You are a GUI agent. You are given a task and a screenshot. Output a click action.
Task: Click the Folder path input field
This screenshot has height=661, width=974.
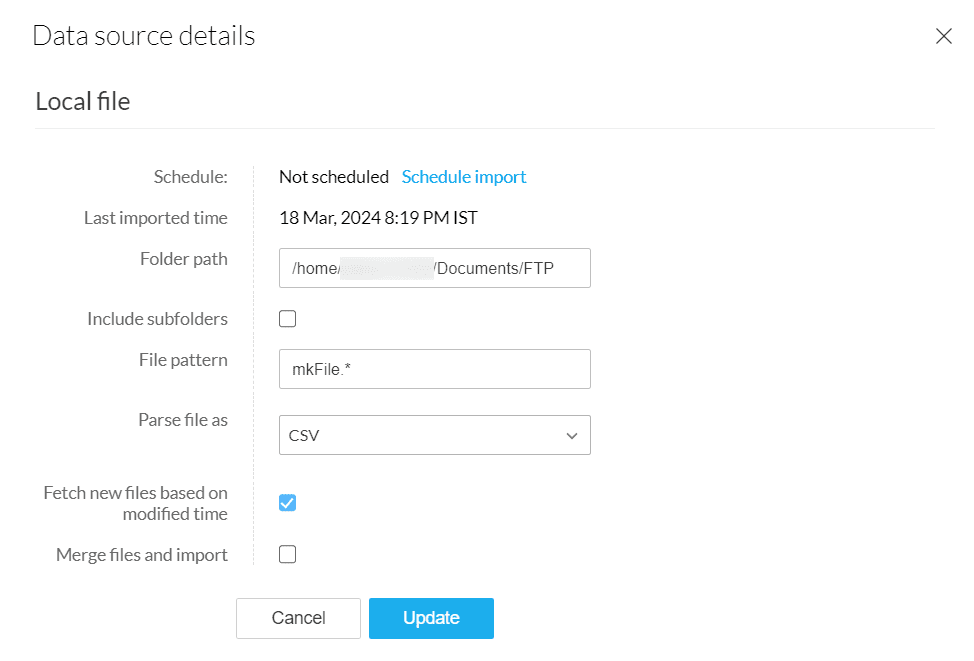[434, 268]
